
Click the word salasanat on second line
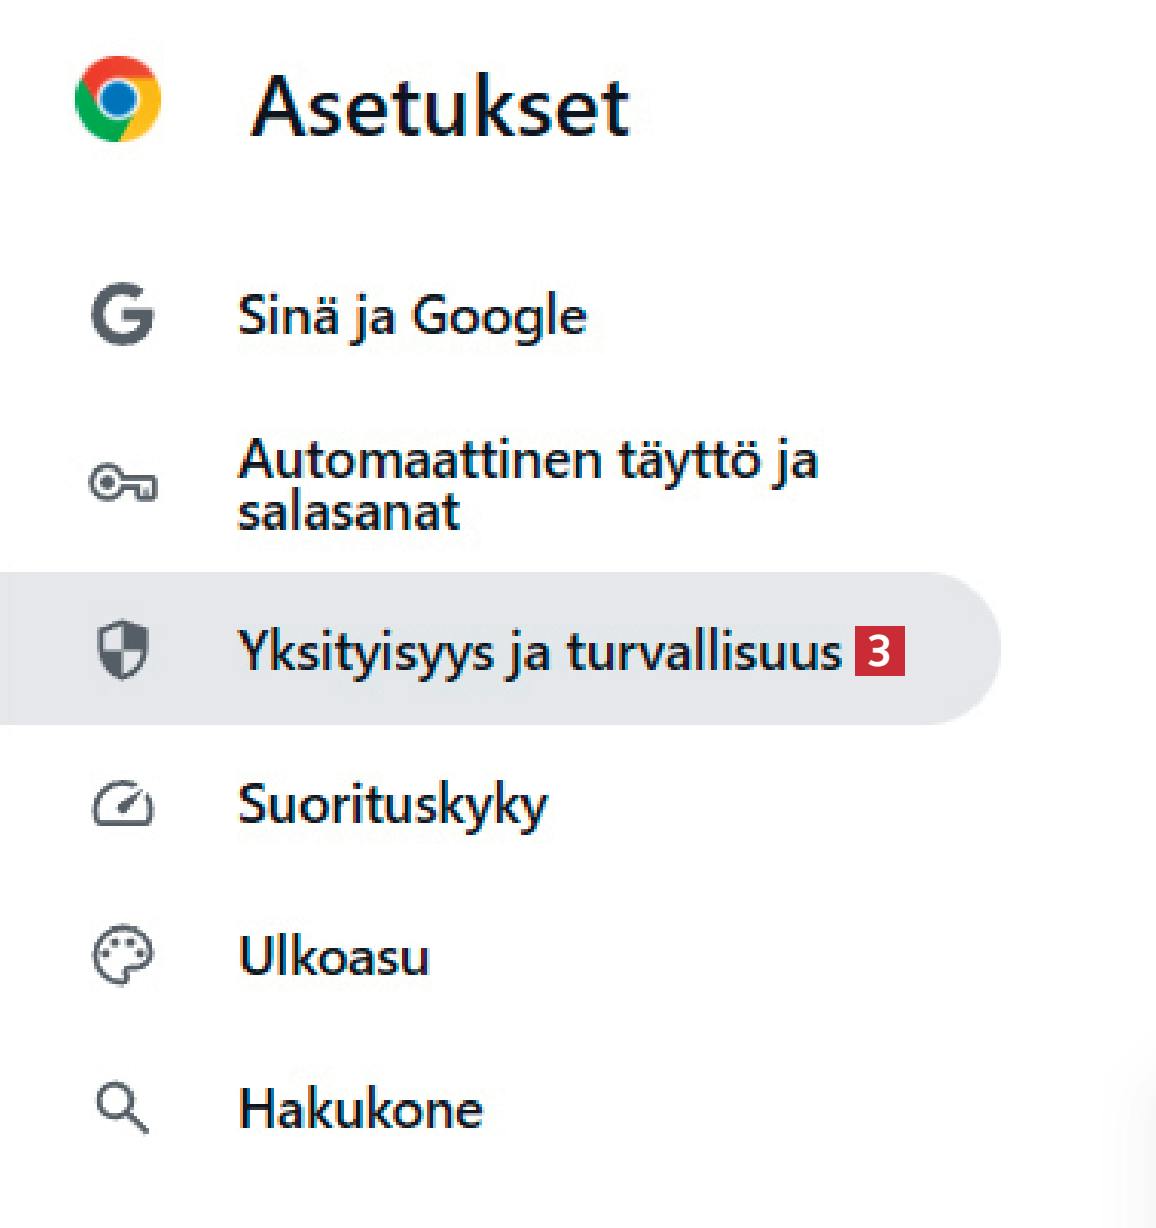pos(348,512)
